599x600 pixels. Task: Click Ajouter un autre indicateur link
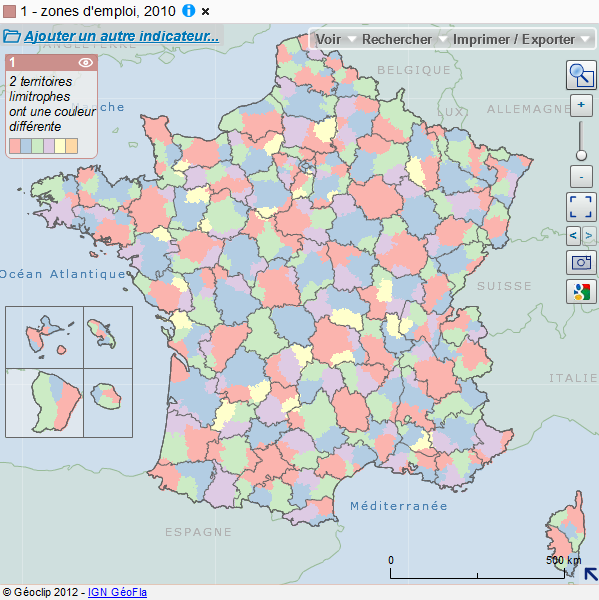121,36
